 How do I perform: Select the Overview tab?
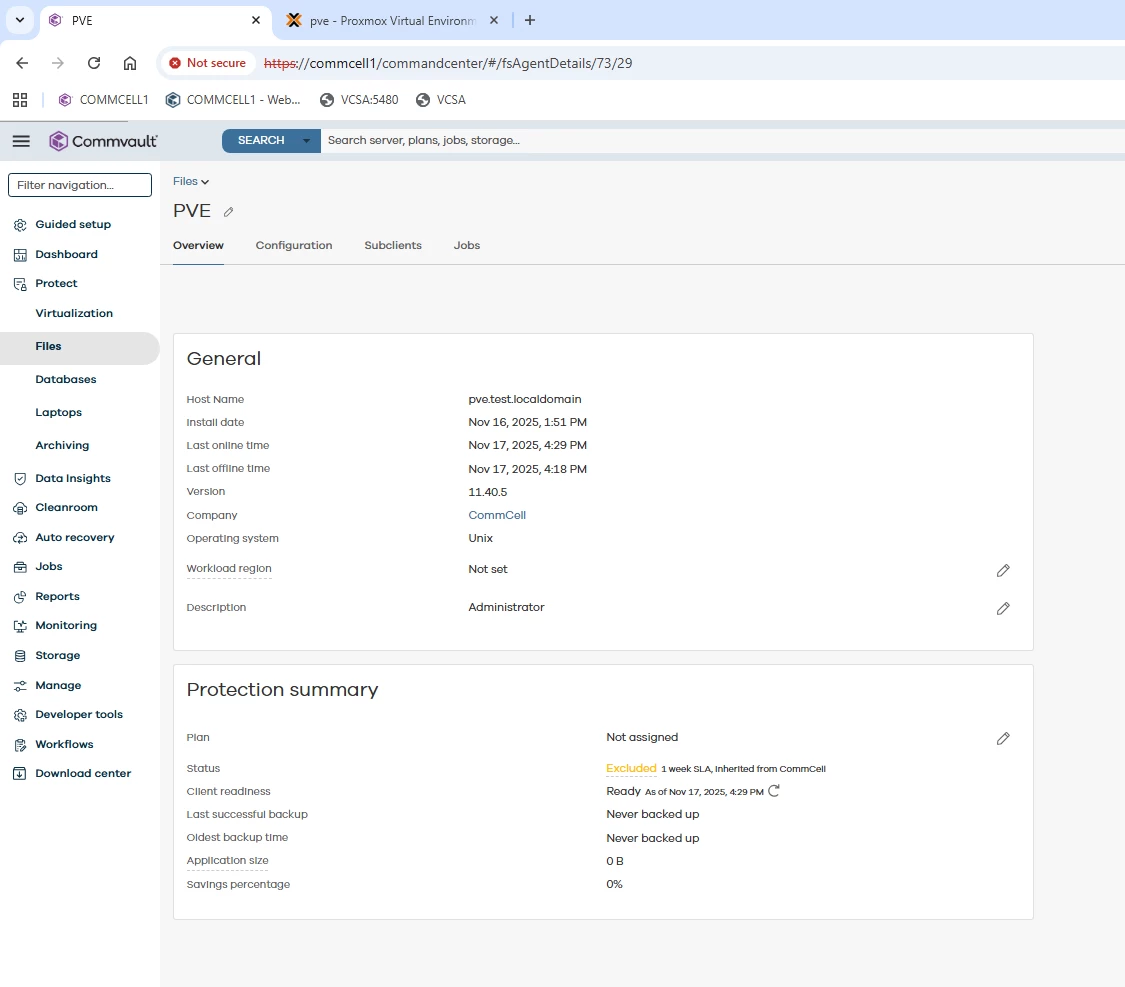[198, 245]
